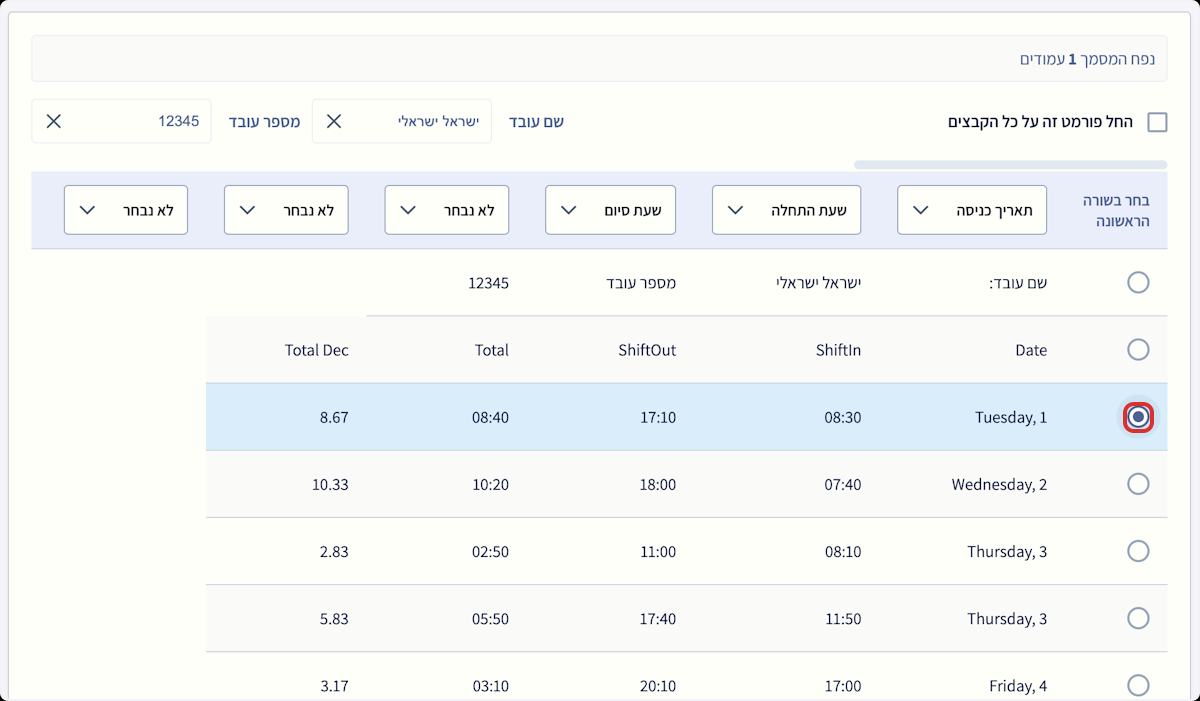
Task: Click the 08:30 ShiftIn cell
Action: [842, 417]
